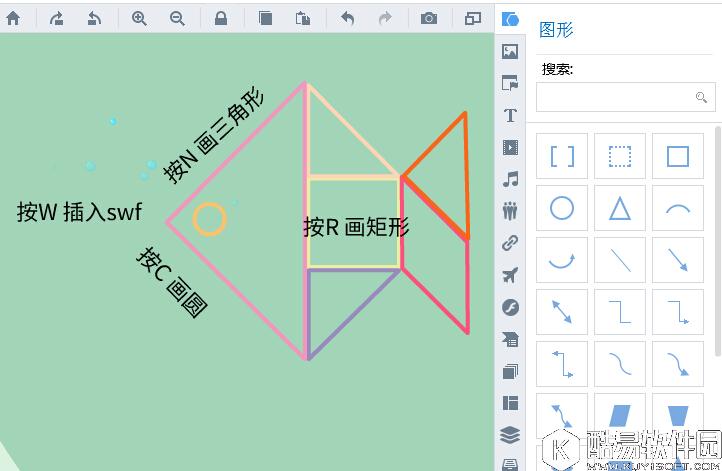The height and width of the screenshot is (471, 722).
Task: Open the layout grid icon in sidebar
Action: click(x=510, y=403)
